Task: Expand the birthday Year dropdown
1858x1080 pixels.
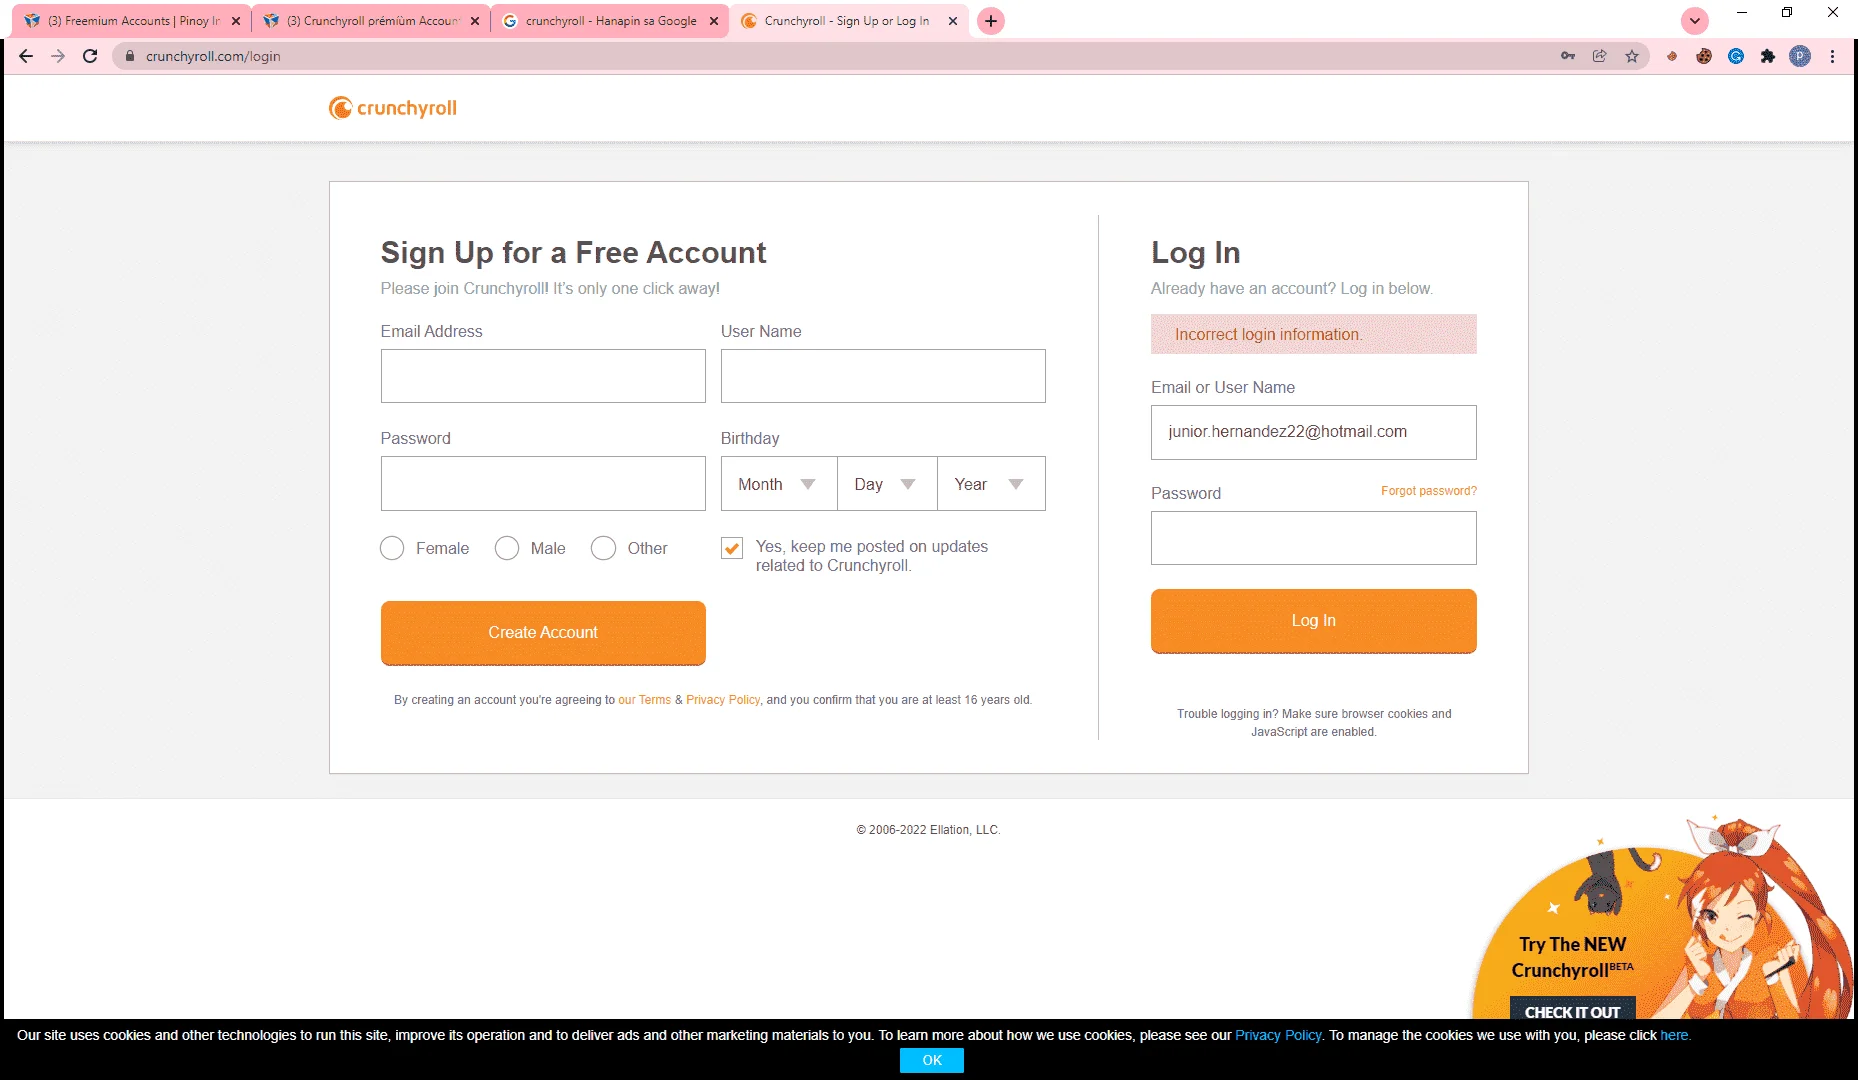Action: tap(991, 484)
